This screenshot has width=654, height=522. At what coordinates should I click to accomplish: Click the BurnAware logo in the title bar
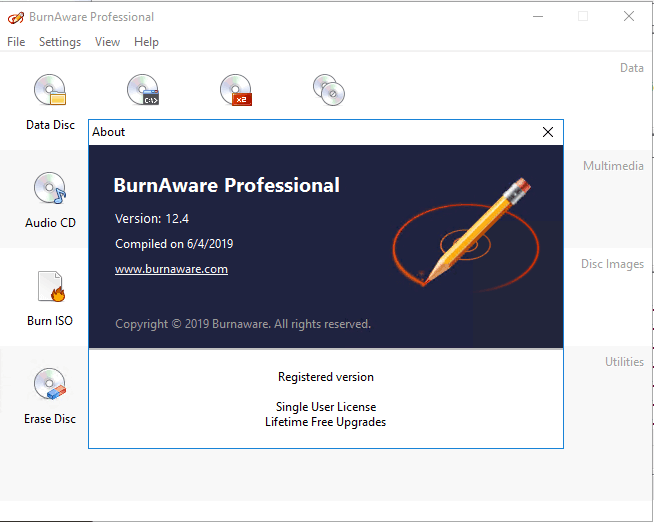point(15,17)
